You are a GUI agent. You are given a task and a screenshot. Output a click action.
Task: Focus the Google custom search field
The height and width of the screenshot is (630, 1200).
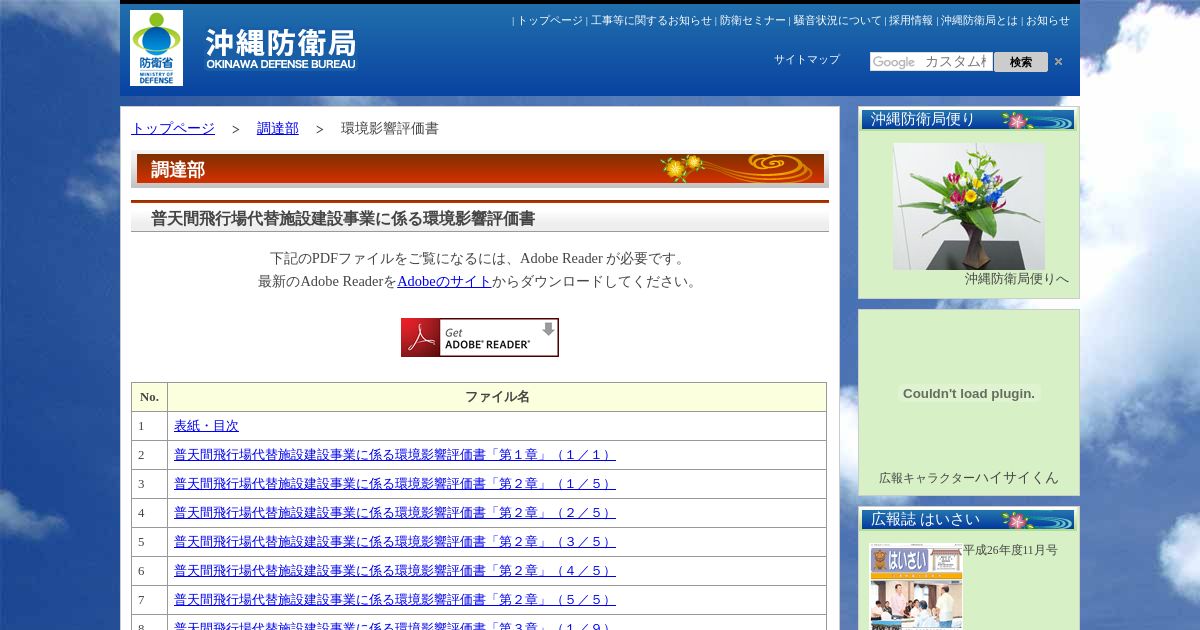[931, 62]
